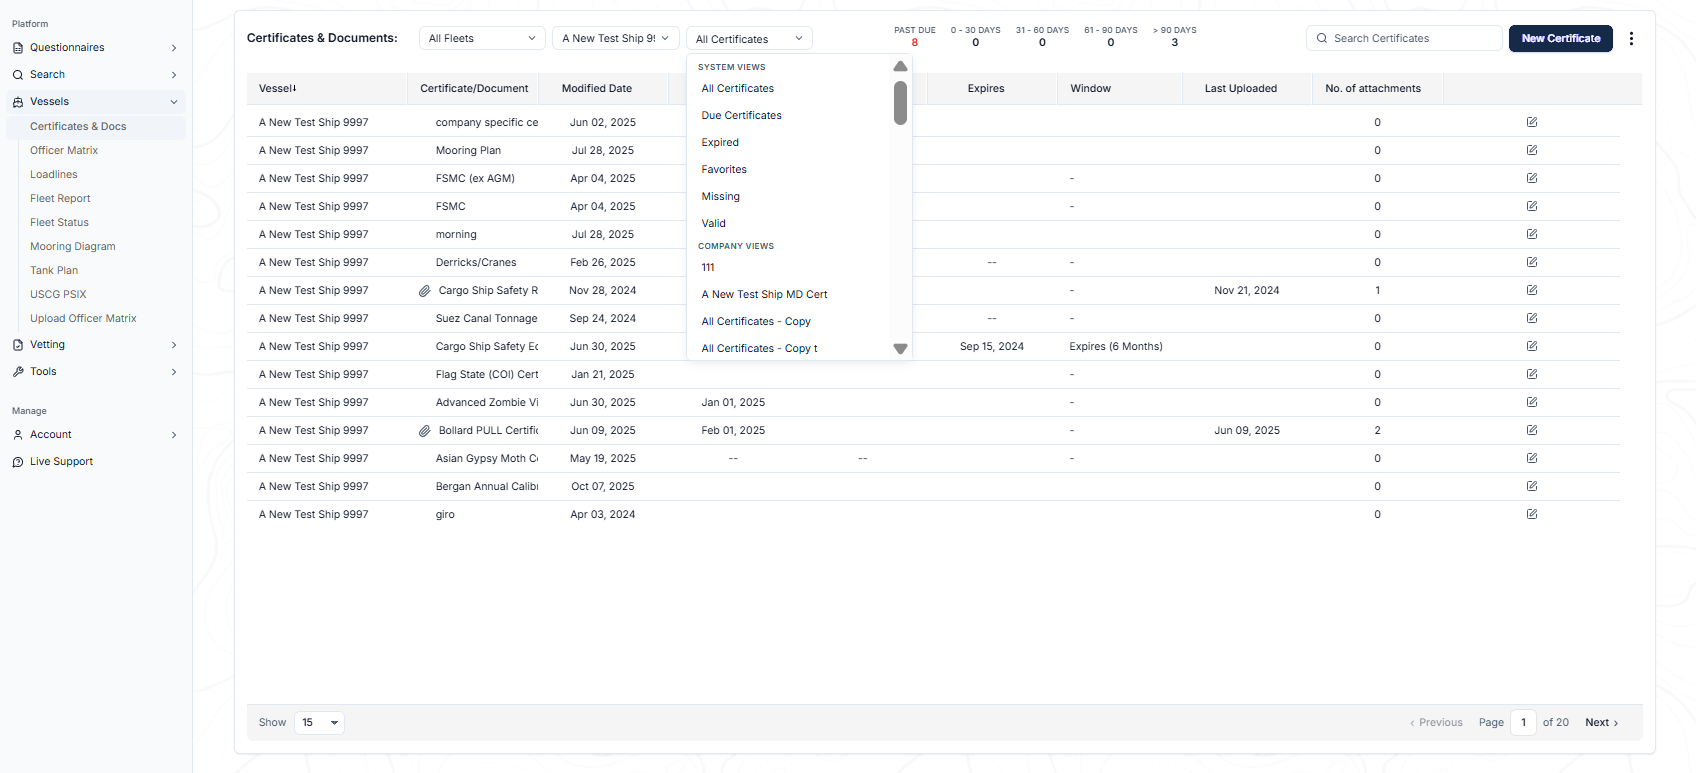Edit the Derricks/Cranes certificate entry
1696x773 pixels.
1532,262
